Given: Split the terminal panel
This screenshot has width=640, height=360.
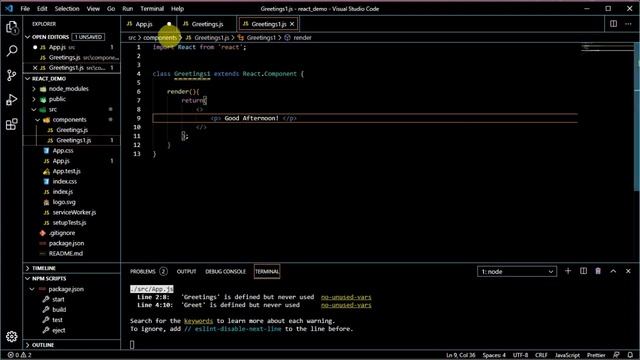Looking at the screenshot, I should point(583,271).
